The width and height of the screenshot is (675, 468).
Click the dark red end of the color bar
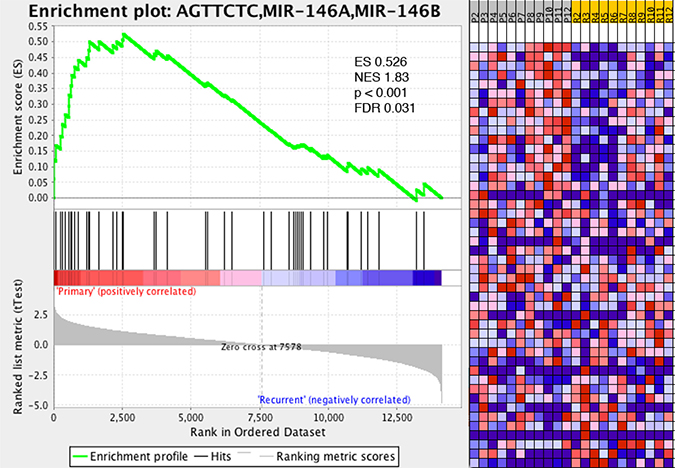58,277
